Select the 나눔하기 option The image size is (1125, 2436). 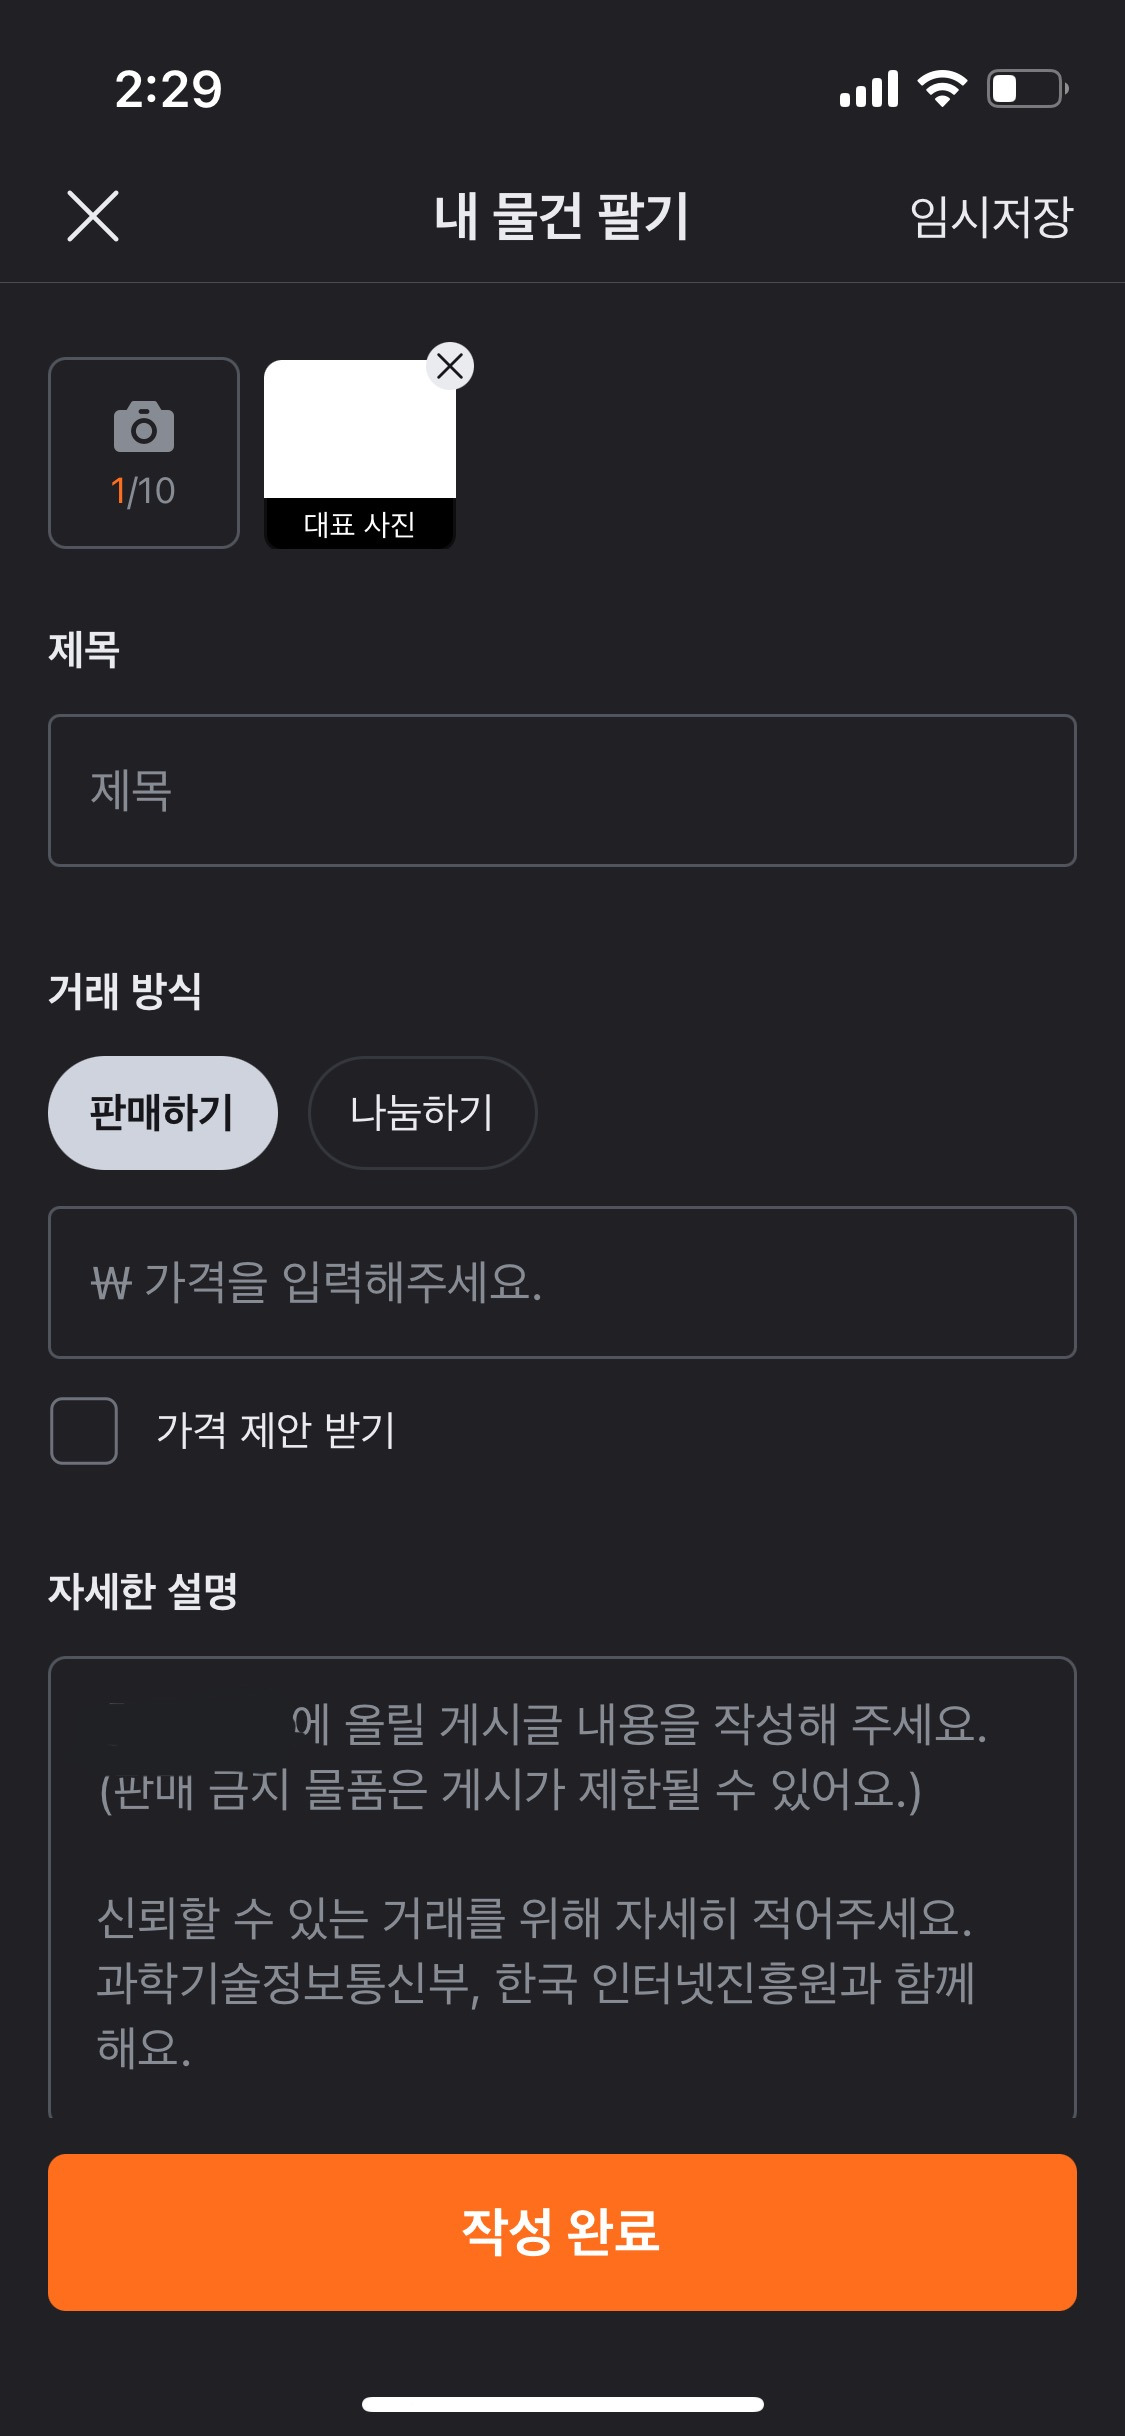click(x=422, y=1113)
